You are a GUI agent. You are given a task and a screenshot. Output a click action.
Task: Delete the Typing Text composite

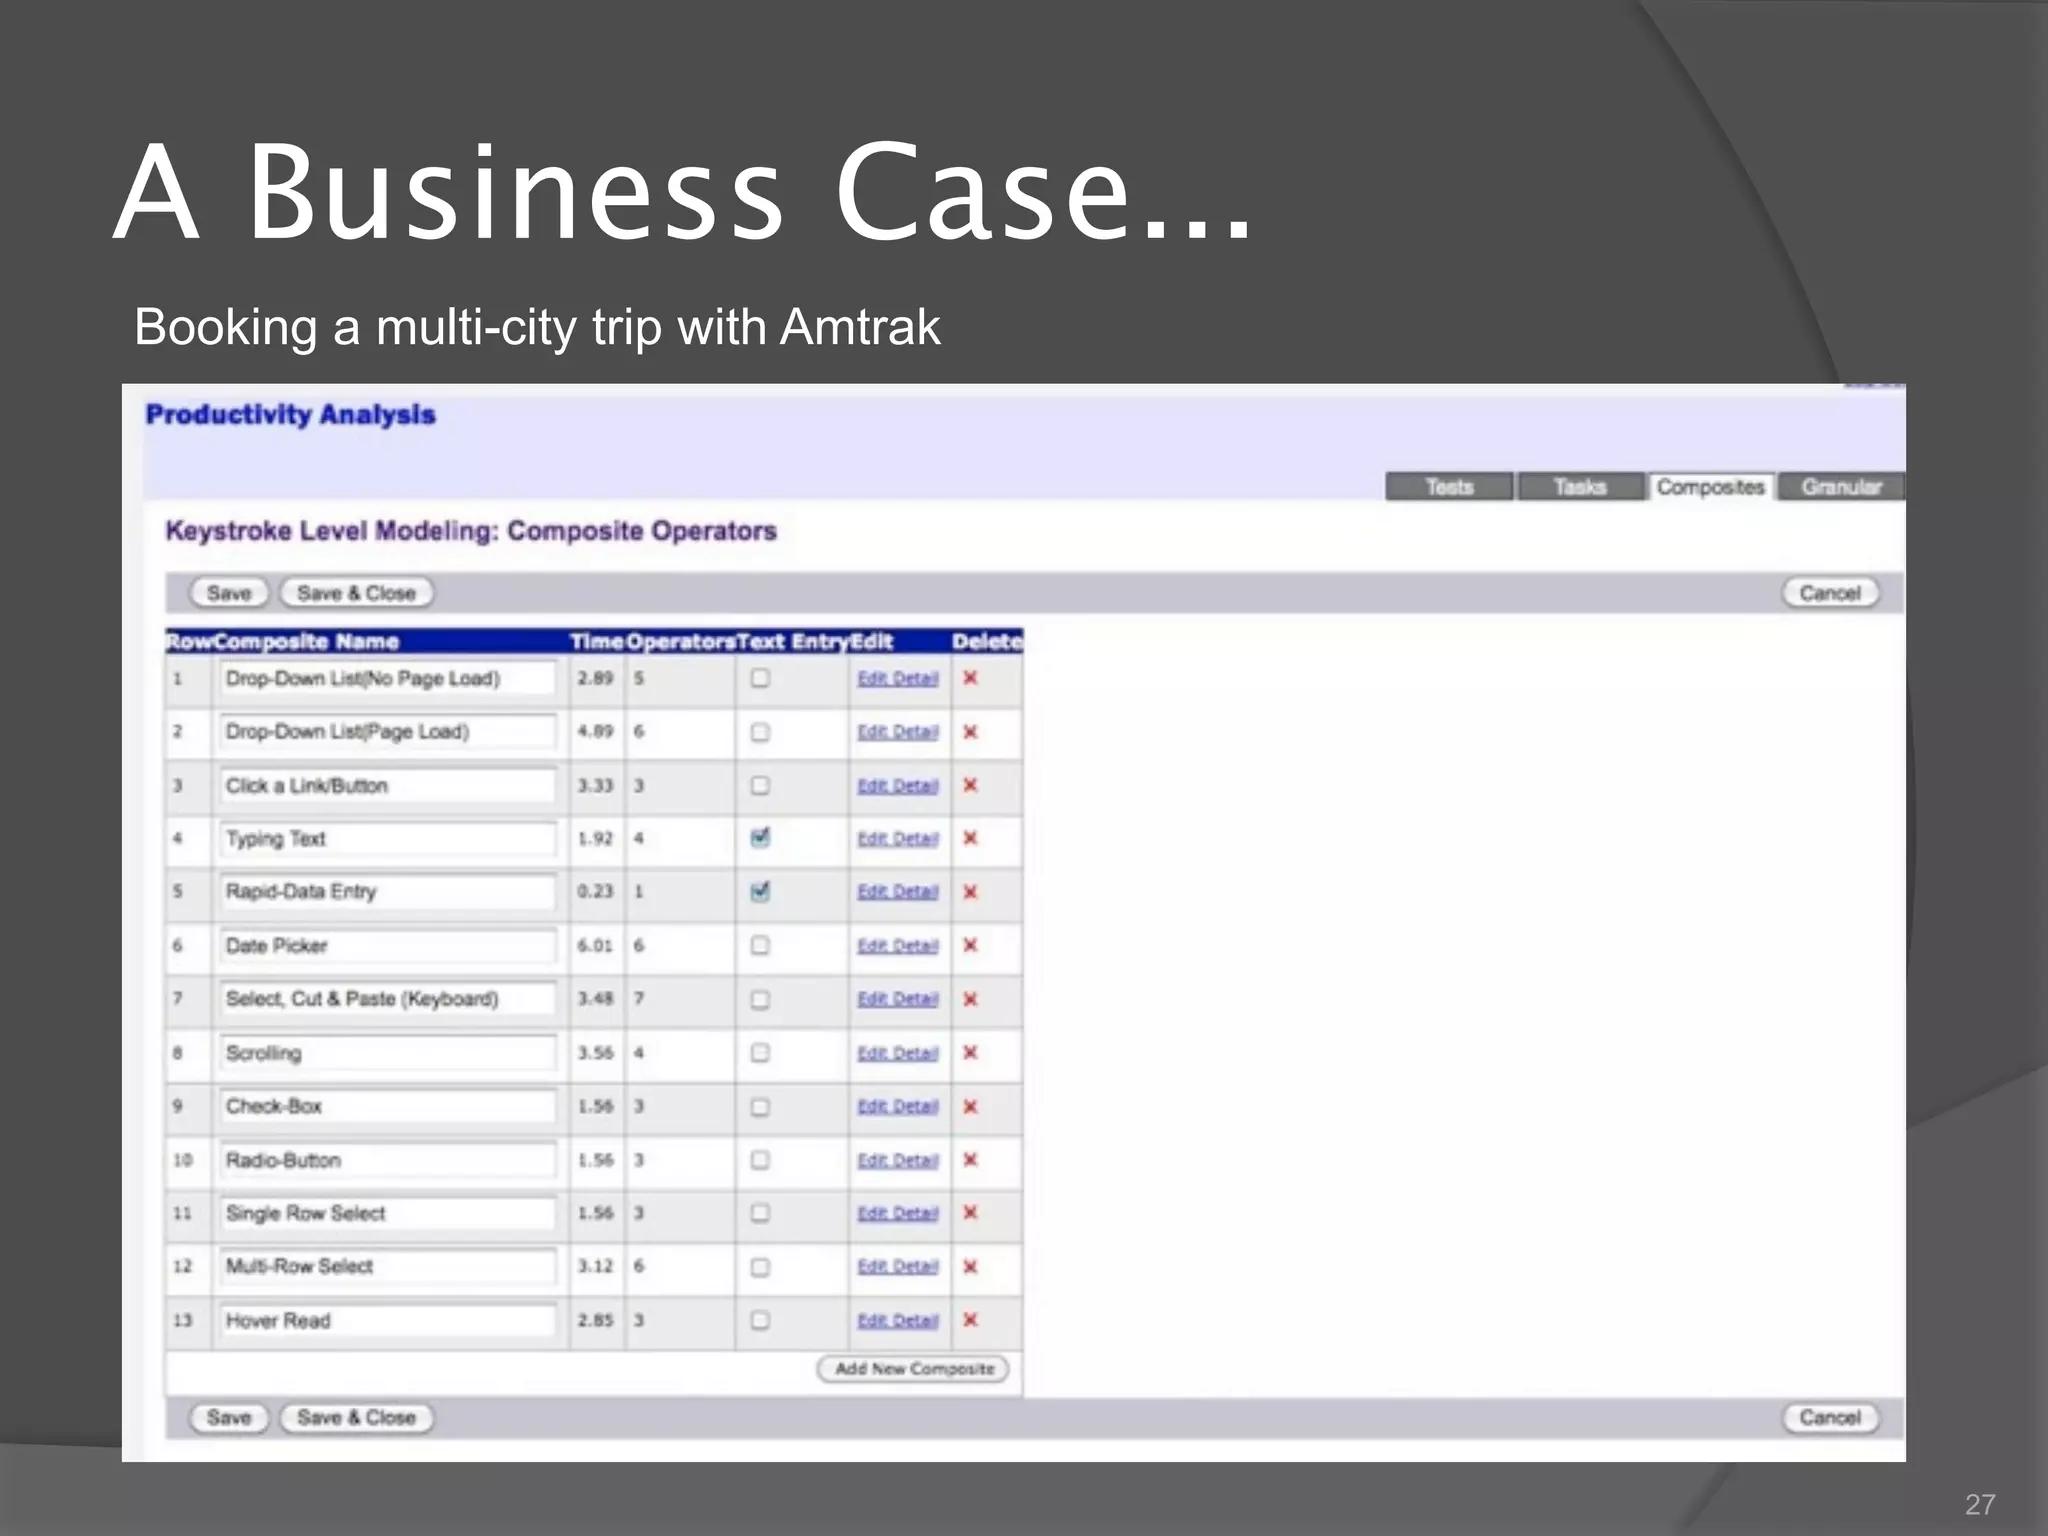[x=969, y=838]
